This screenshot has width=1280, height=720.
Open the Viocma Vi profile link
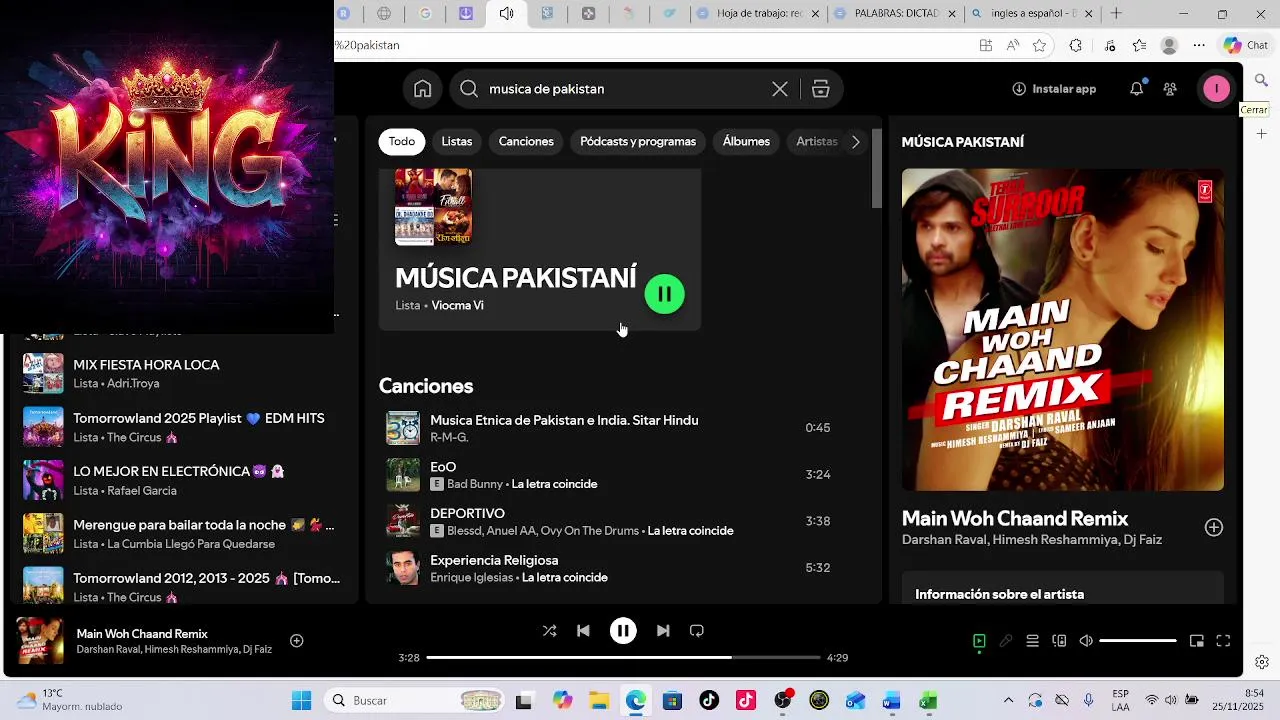click(457, 306)
